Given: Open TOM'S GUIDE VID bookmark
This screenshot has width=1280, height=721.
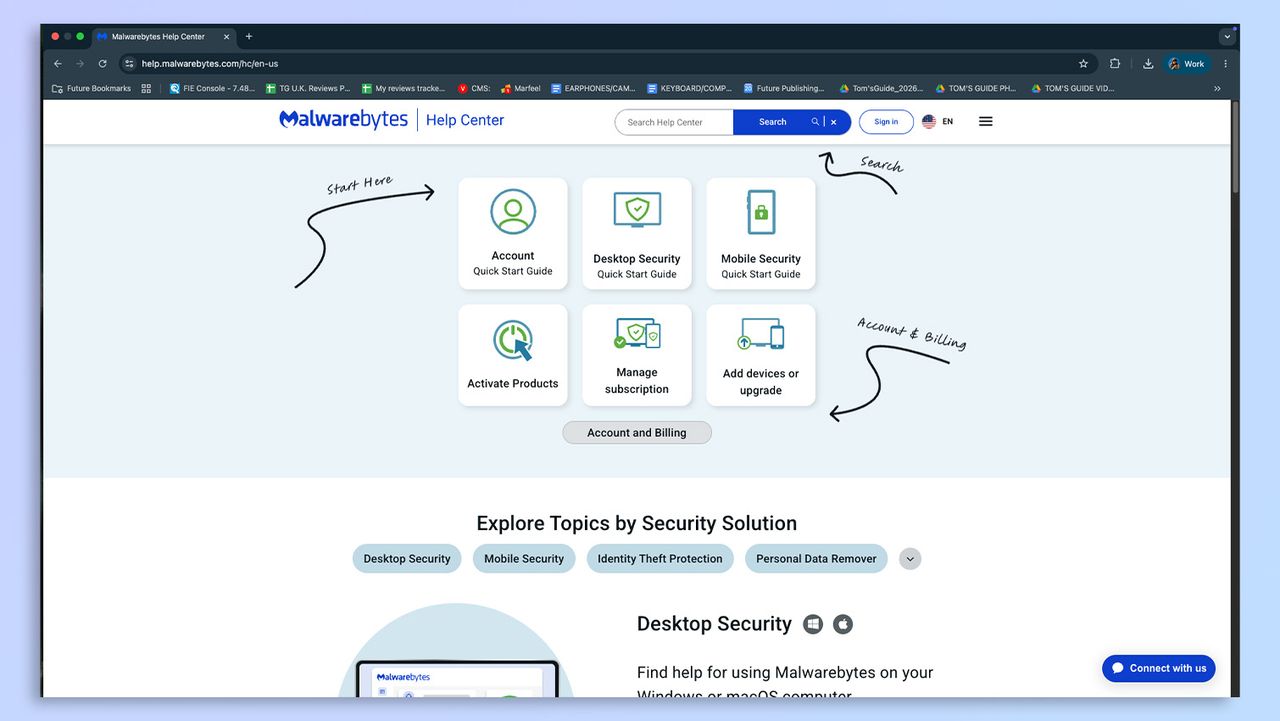Looking at the screenshot, I should pos(1072,88).
